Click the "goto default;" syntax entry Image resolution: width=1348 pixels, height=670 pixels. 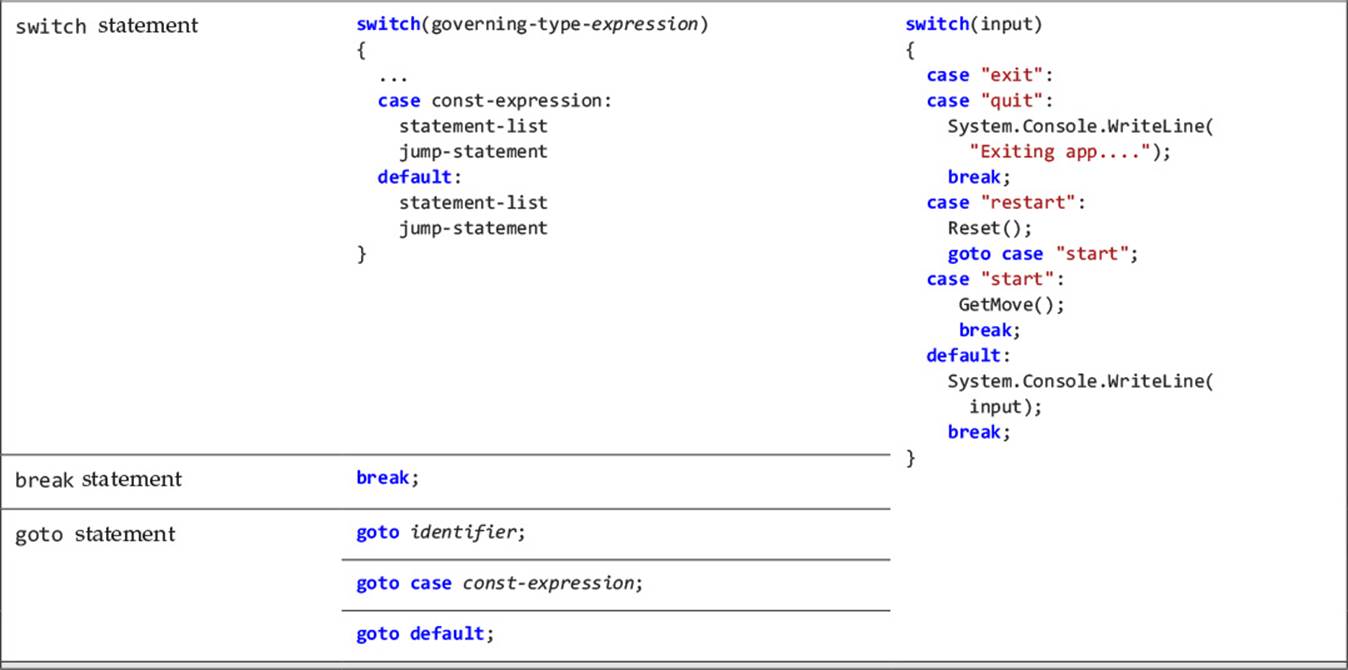(x=425, y=634)
